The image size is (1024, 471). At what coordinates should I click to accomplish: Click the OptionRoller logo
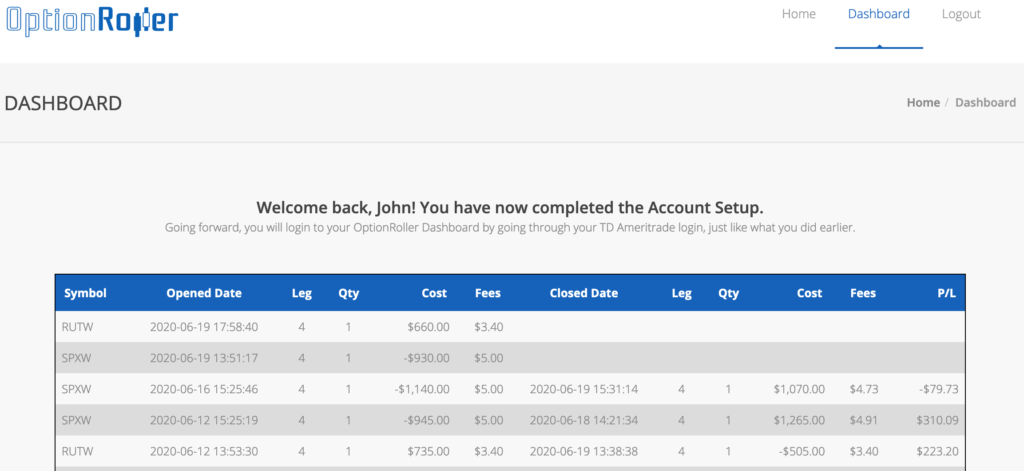point(92,22)
